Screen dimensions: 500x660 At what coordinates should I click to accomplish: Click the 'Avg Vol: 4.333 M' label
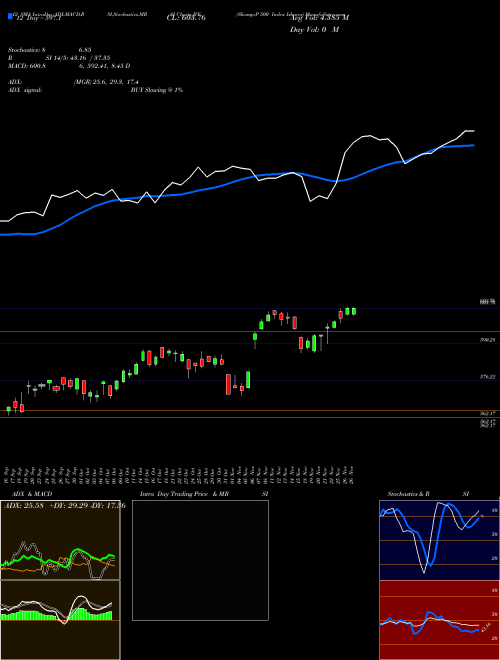point(319,18)
